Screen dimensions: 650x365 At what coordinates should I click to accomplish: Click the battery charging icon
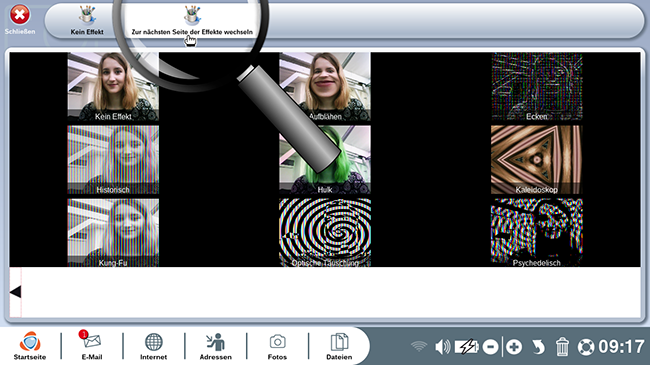[x=467, y=347]
